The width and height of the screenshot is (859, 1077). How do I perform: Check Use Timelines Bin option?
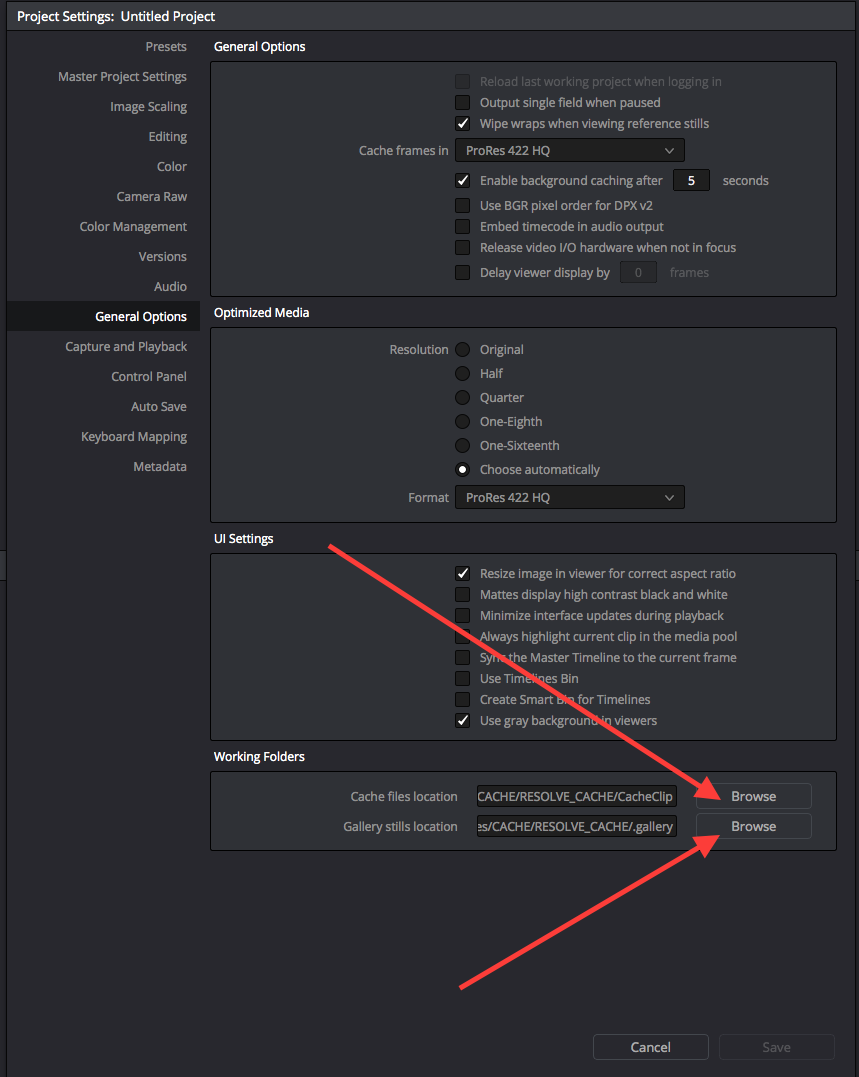[463, 679]
